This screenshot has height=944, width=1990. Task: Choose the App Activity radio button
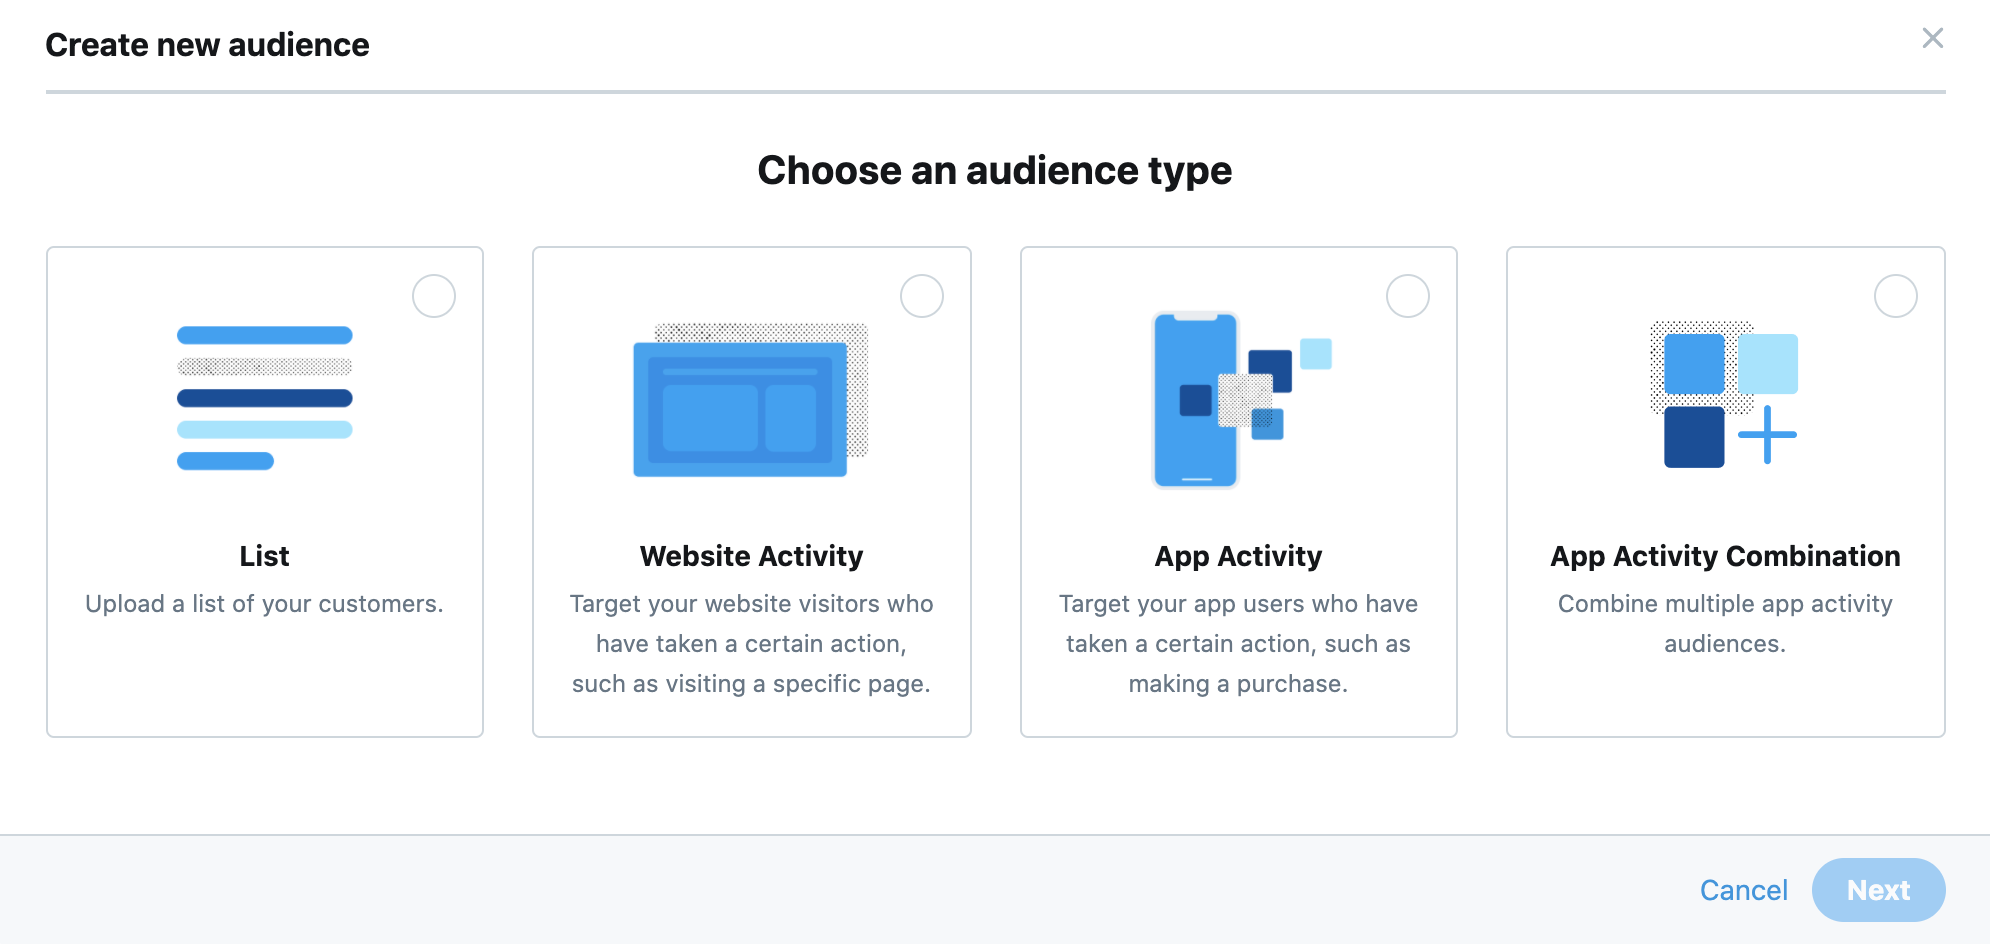point(1407,296)
